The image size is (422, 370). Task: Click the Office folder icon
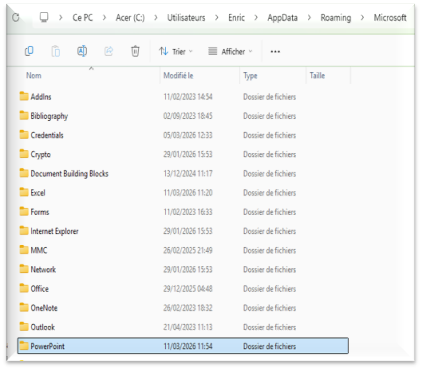24,288
